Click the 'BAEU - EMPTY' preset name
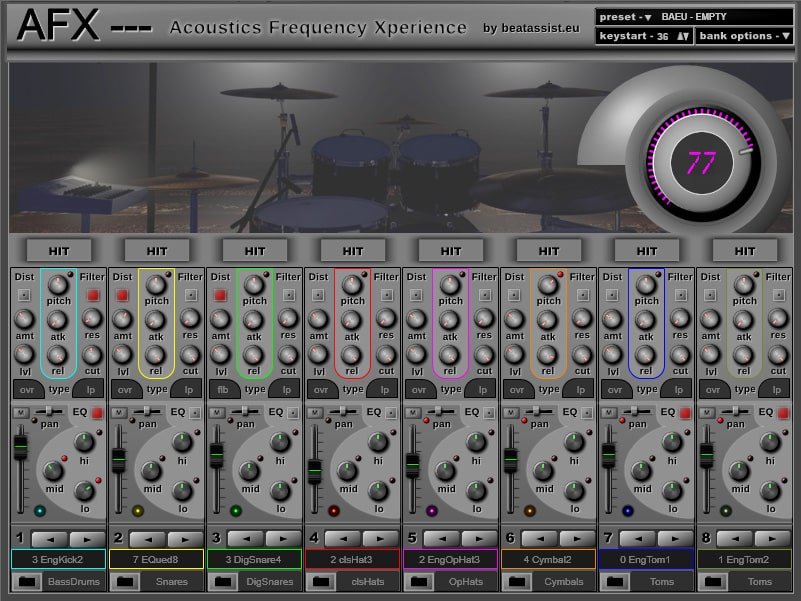The height and width of the screenshot is (601, 801). [x=694, y=17]
